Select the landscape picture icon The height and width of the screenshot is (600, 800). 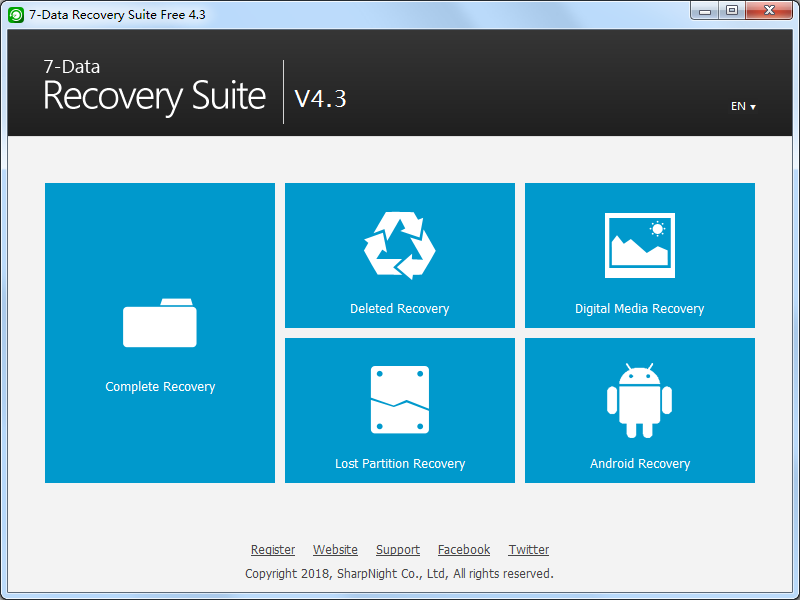[x=640, y=245]
